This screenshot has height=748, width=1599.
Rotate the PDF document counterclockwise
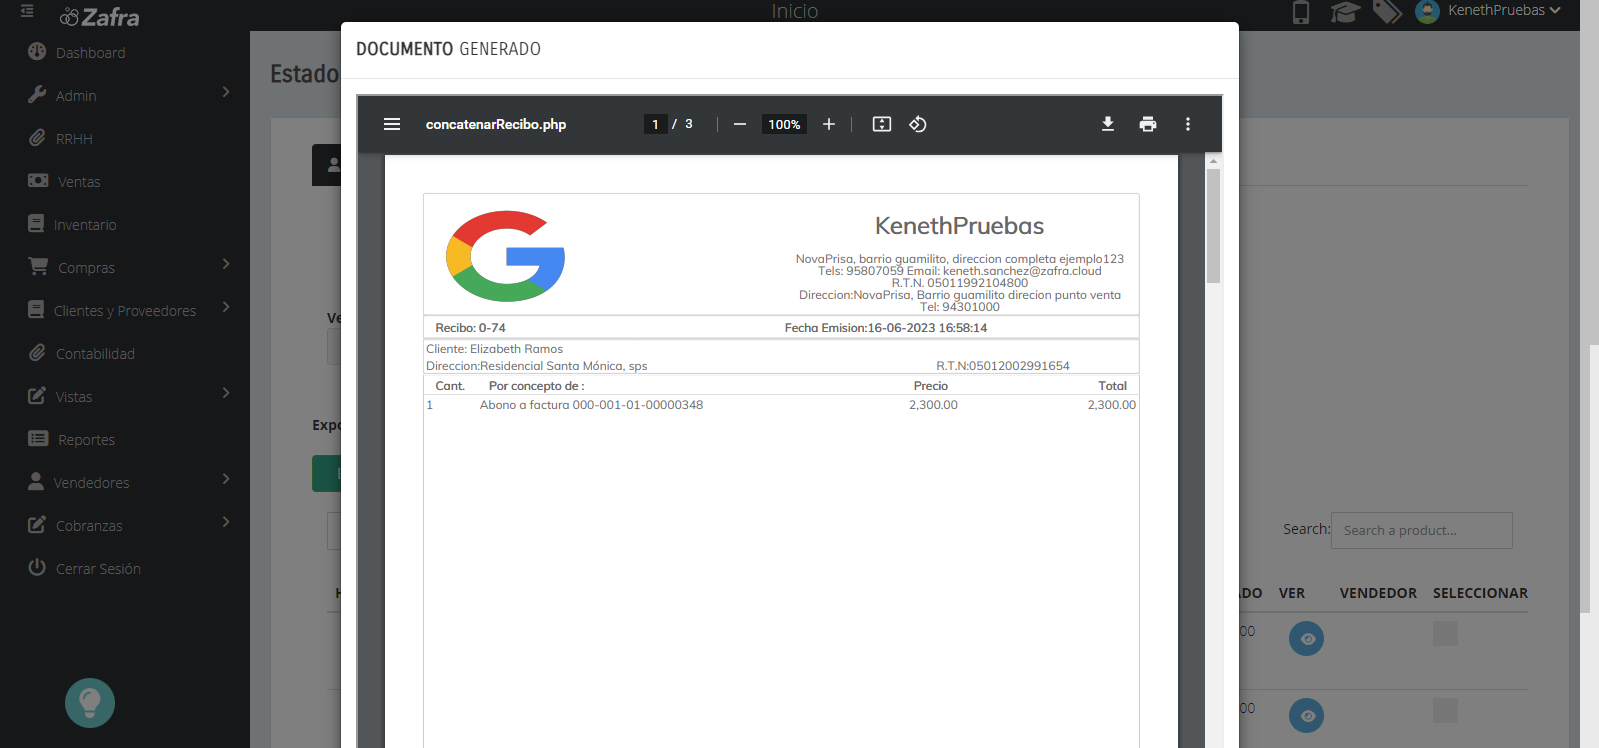point(918,124)
